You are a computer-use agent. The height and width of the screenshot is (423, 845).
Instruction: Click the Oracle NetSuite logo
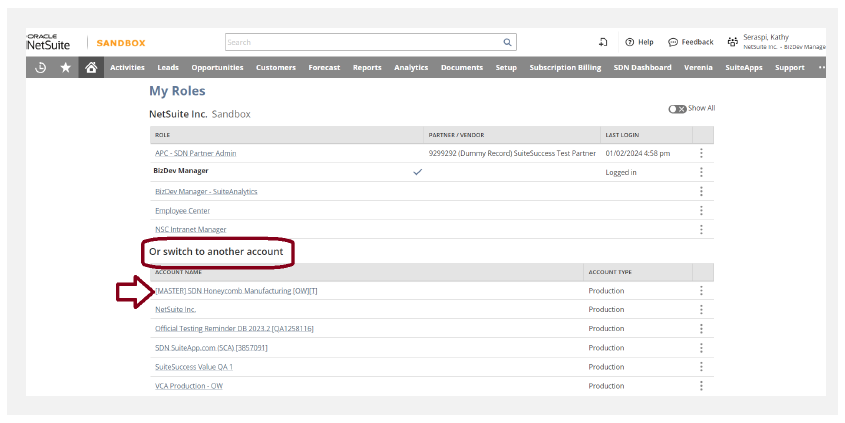48,43
